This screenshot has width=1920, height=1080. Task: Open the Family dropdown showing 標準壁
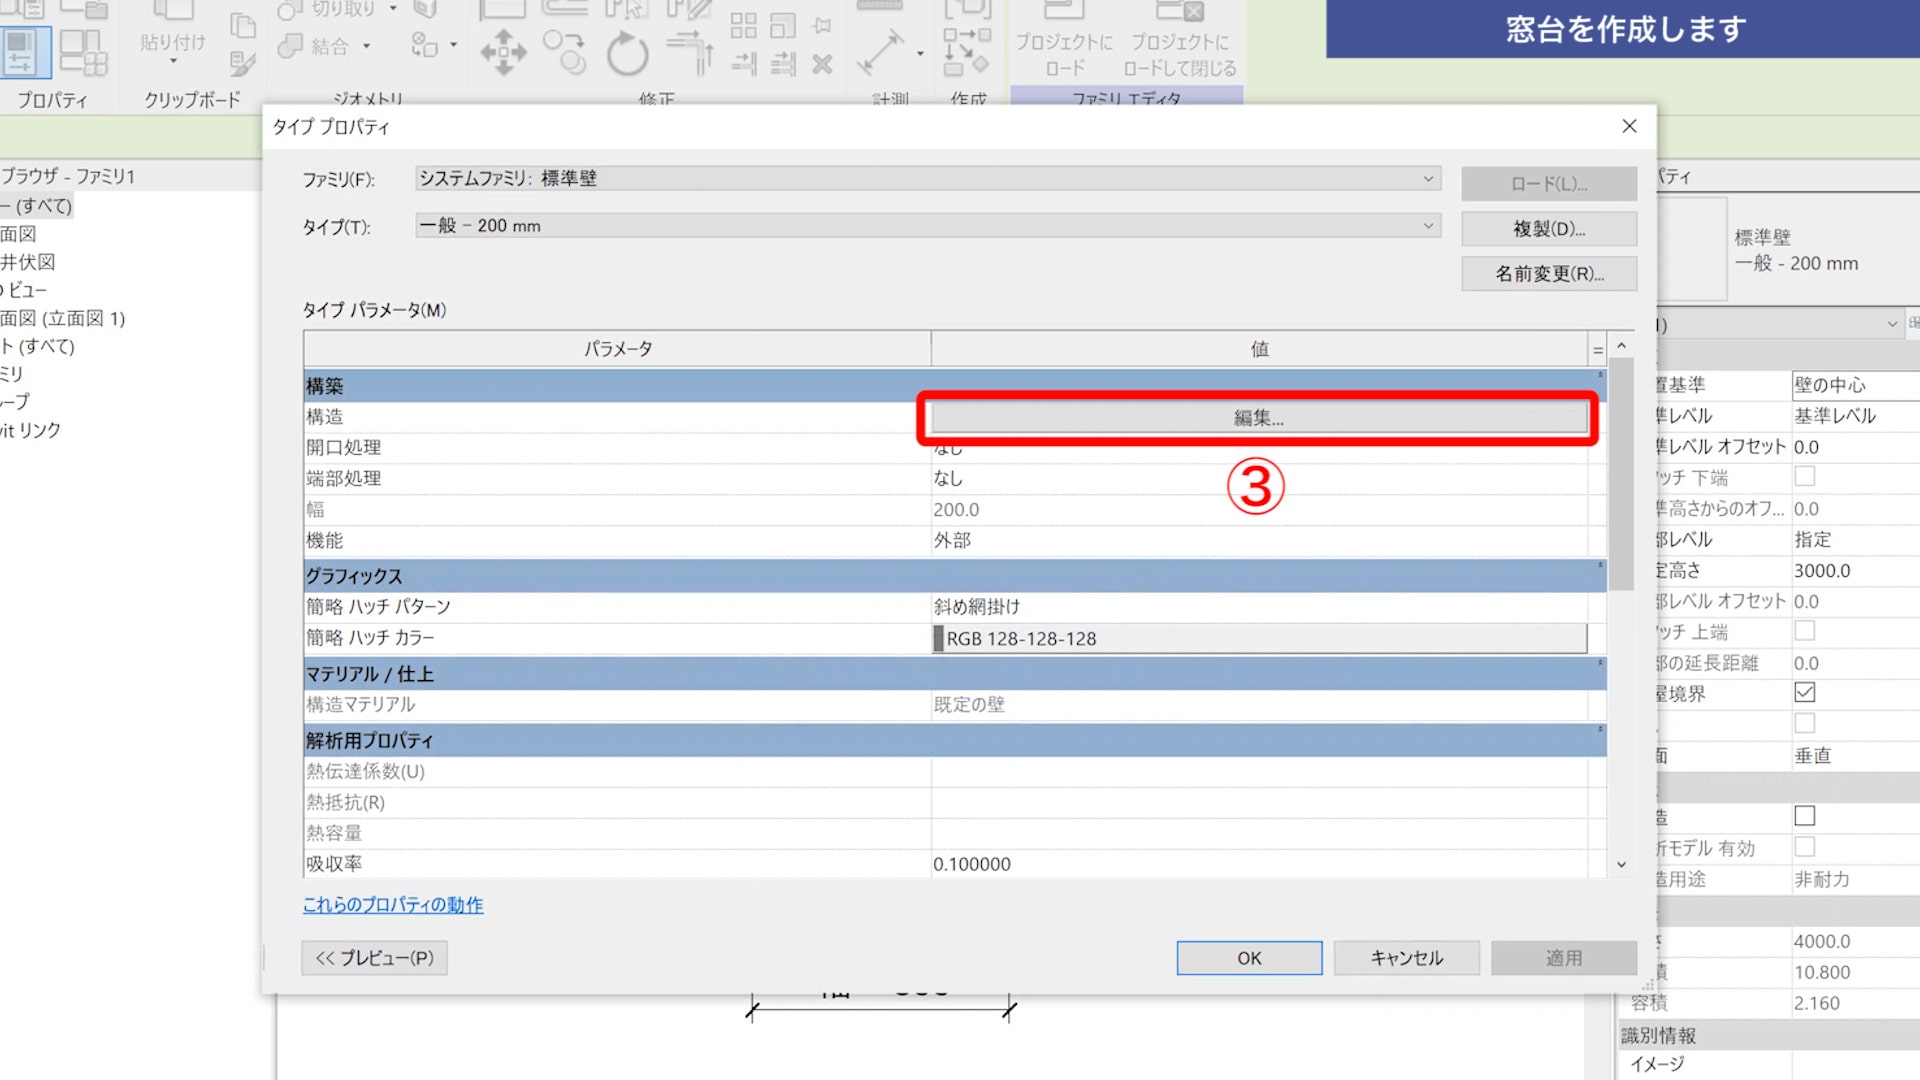pyautogui.click(x=1428, y=178)
